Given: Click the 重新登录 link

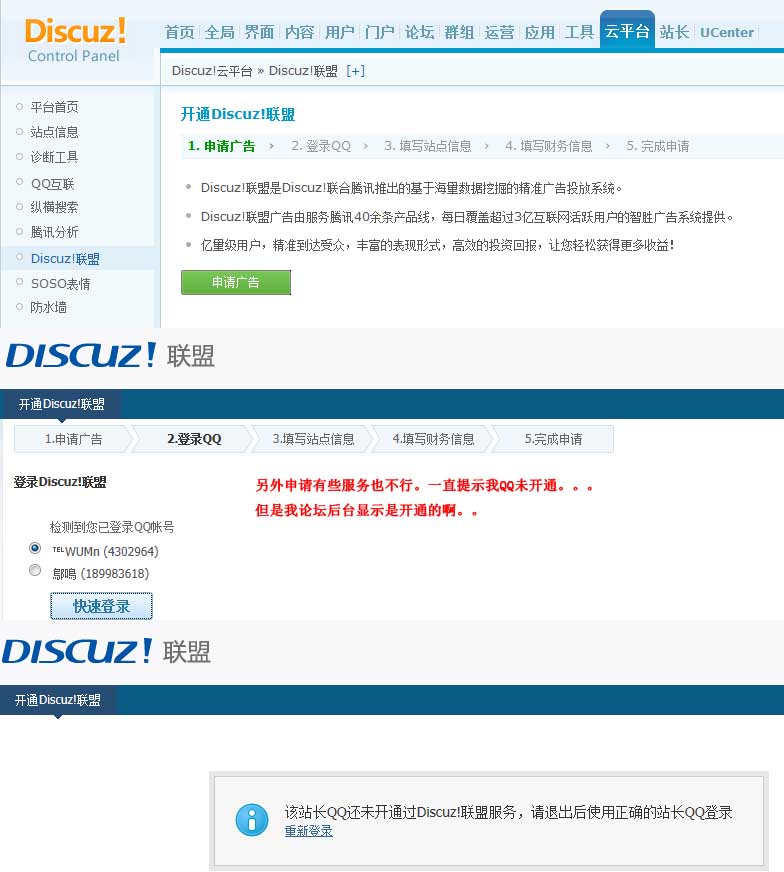Looking at the screenshot, I should tap(309, 831).
